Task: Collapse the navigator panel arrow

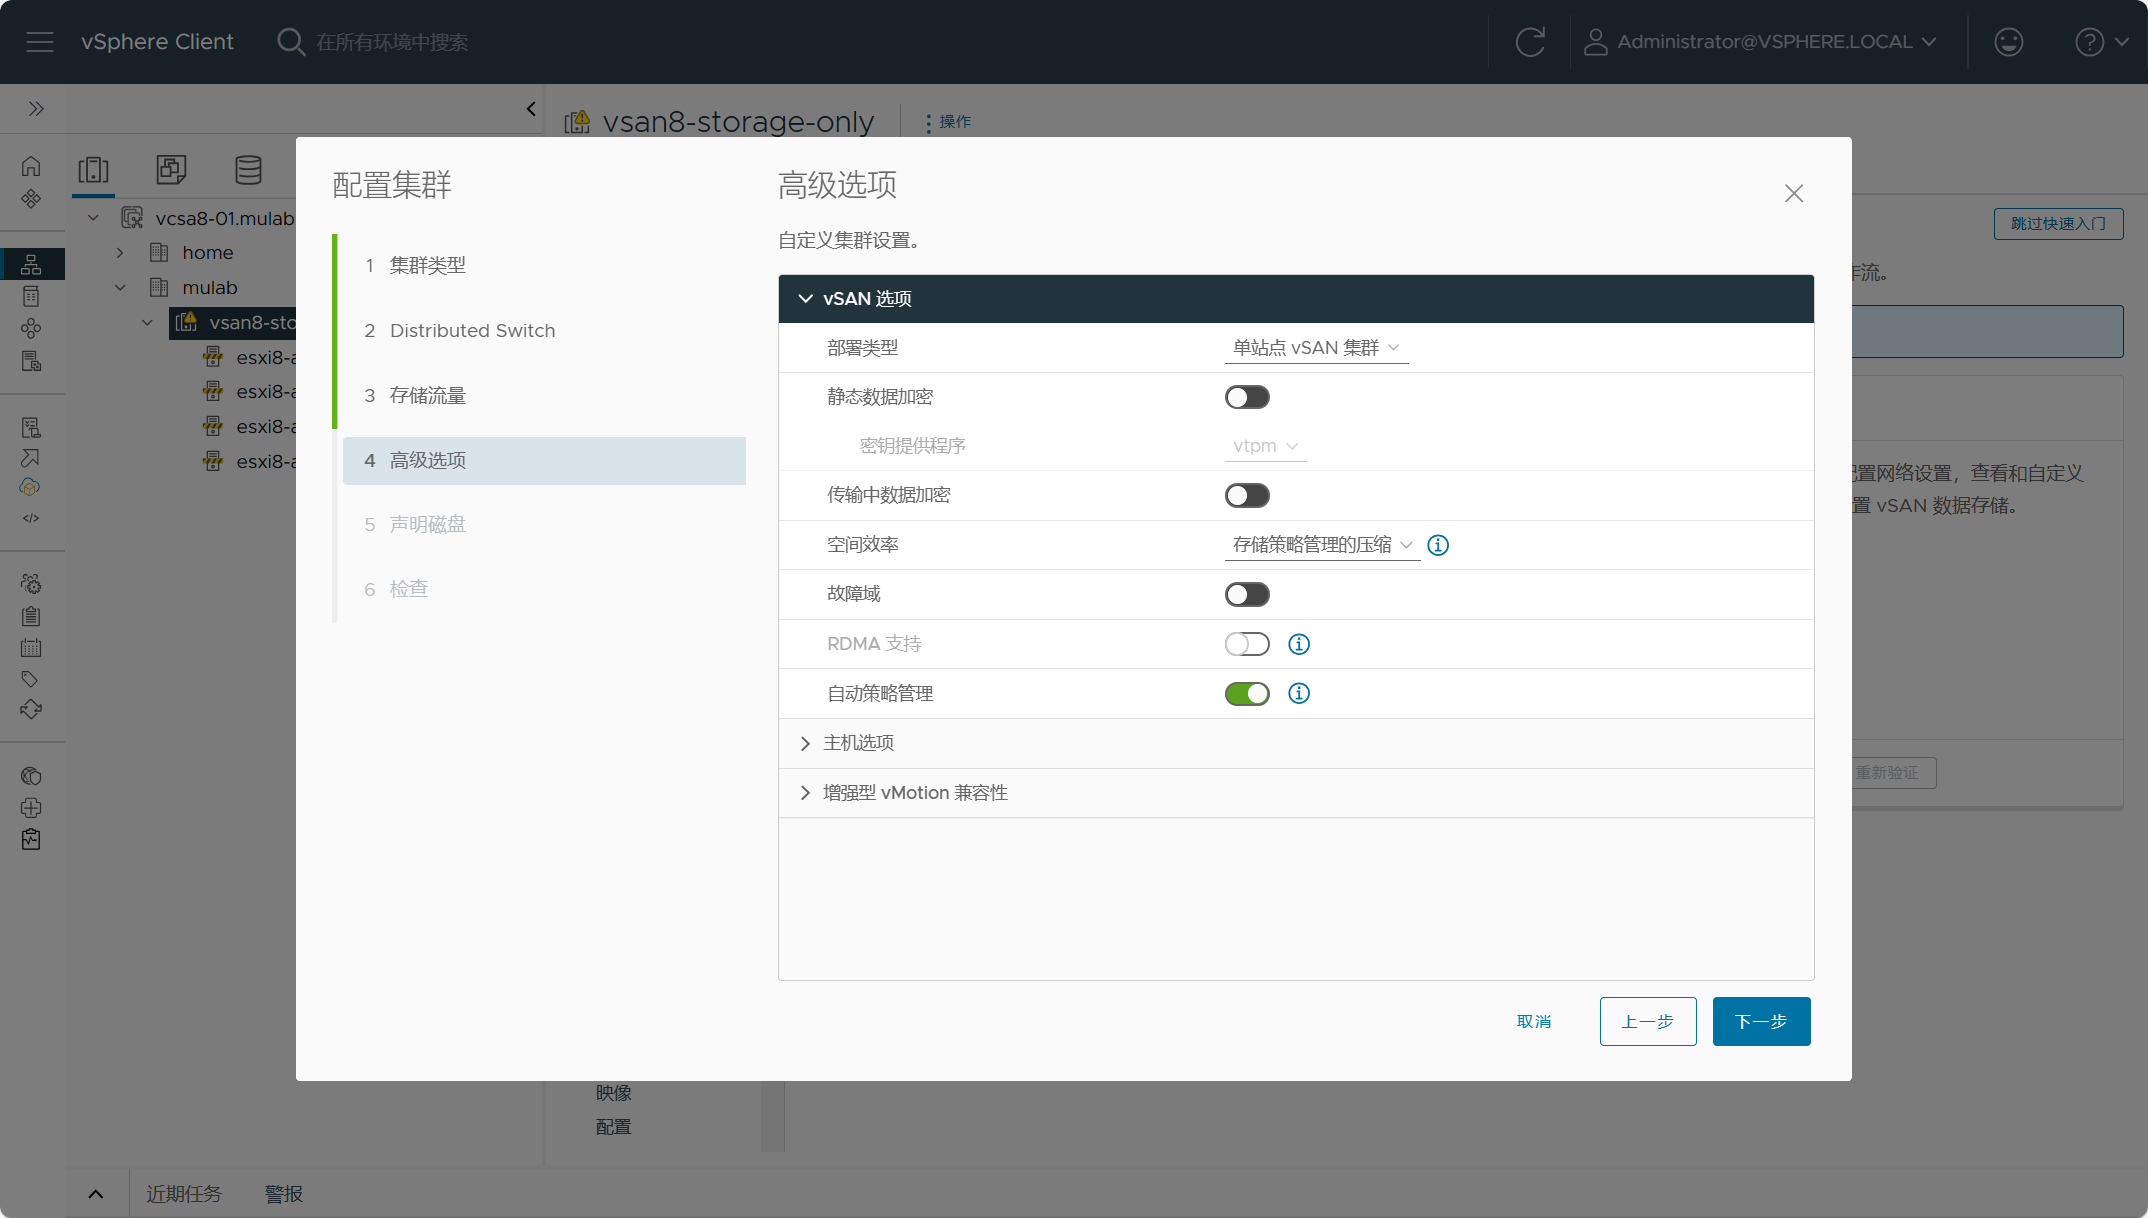Action: (x=531, y=108)
